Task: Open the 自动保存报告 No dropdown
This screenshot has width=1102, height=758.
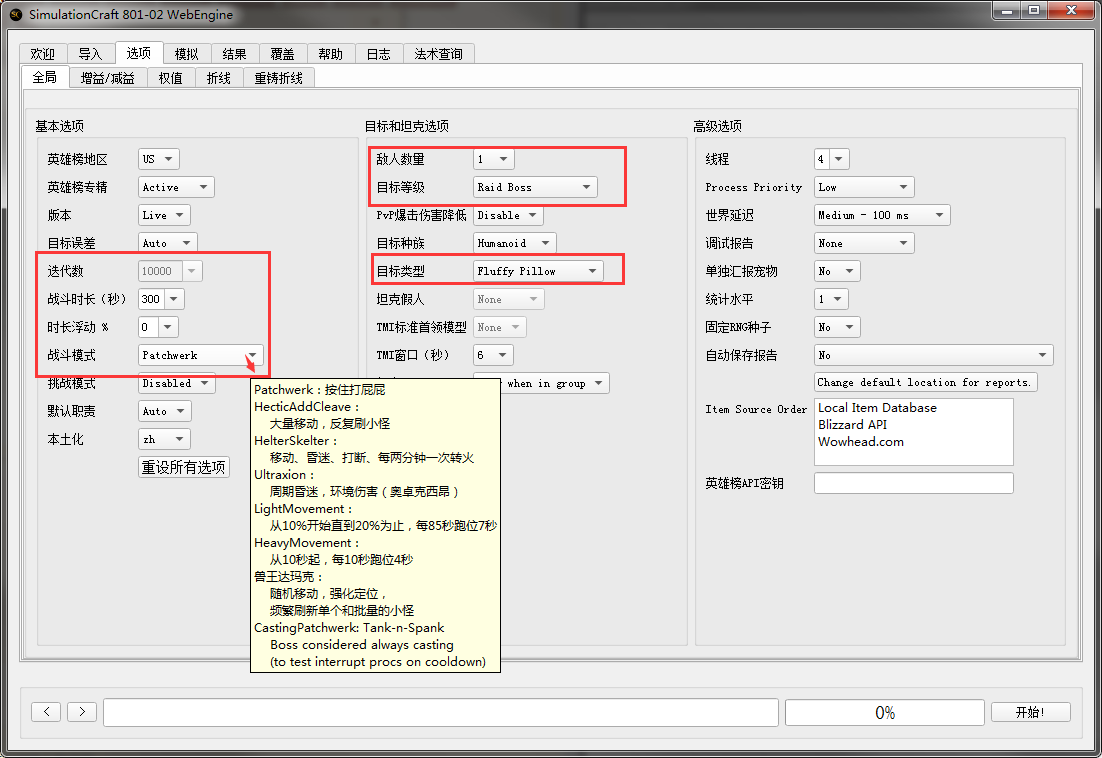Action: (x=933, y=355)
